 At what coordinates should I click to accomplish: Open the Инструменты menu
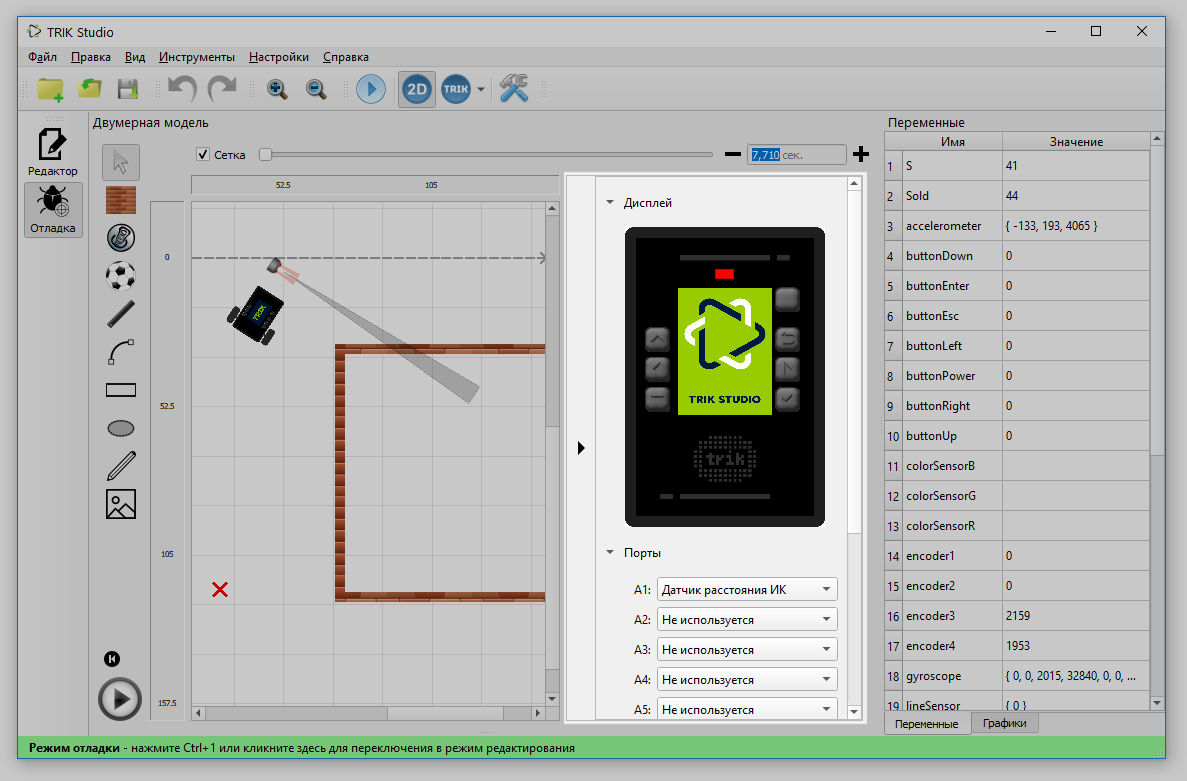click(x=197, y=57)
